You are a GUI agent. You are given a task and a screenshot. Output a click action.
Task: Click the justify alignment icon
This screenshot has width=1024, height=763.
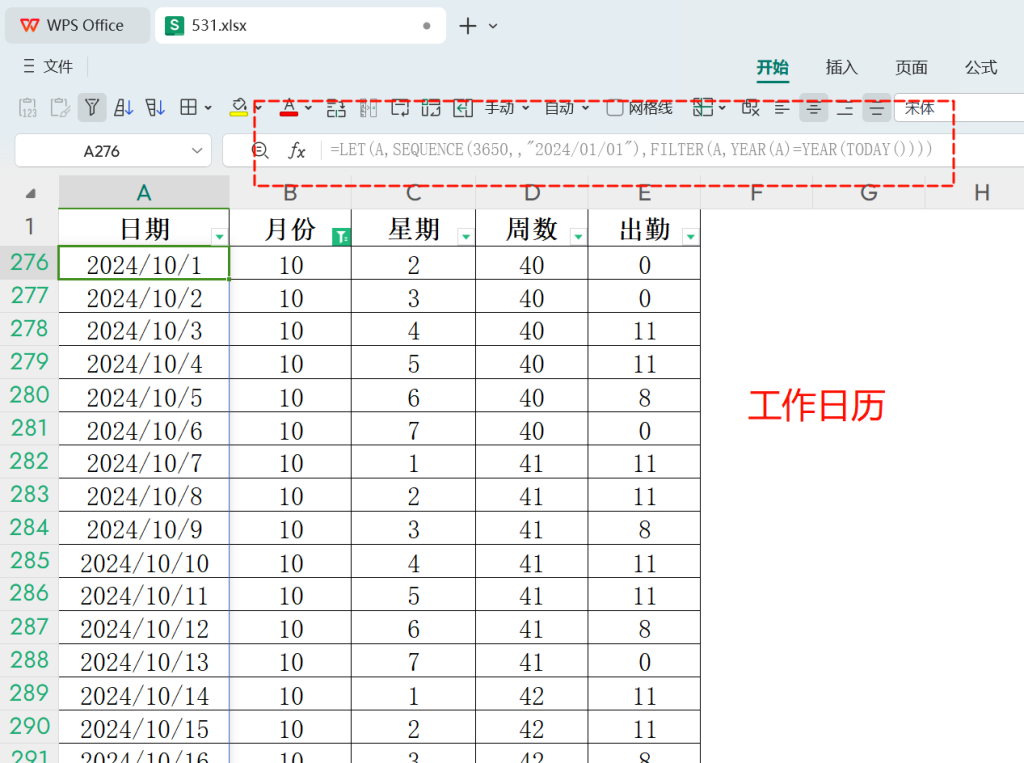pyautogui.click(x=877, y=108)
